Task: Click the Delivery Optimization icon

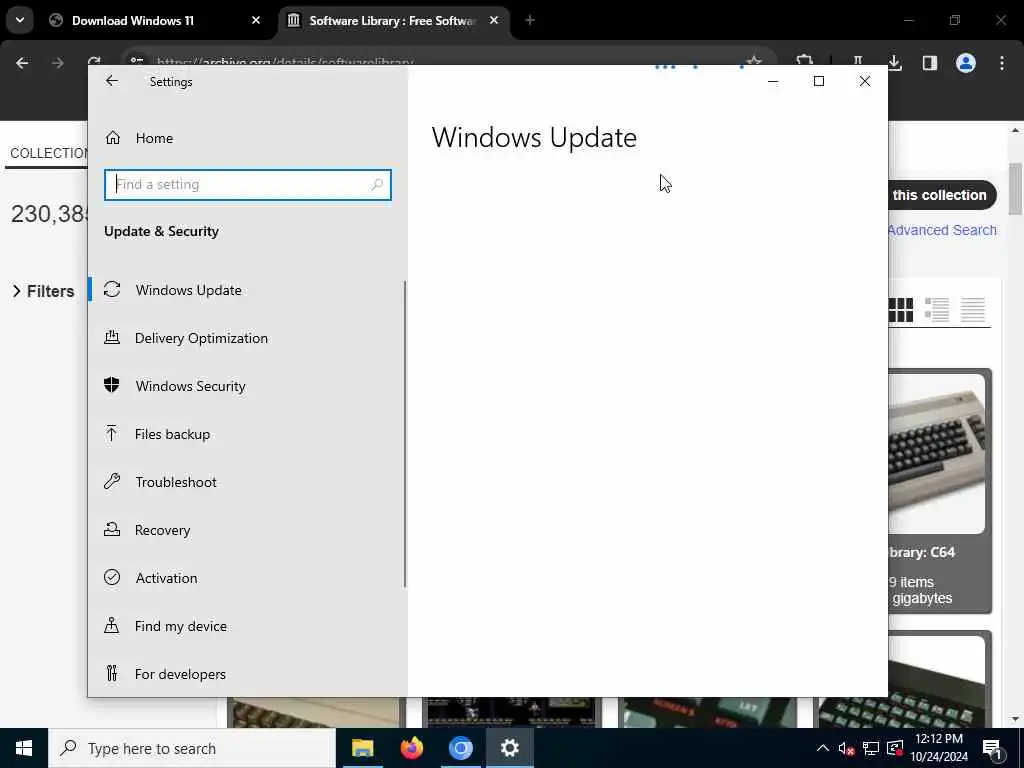Action: point(112,337)
